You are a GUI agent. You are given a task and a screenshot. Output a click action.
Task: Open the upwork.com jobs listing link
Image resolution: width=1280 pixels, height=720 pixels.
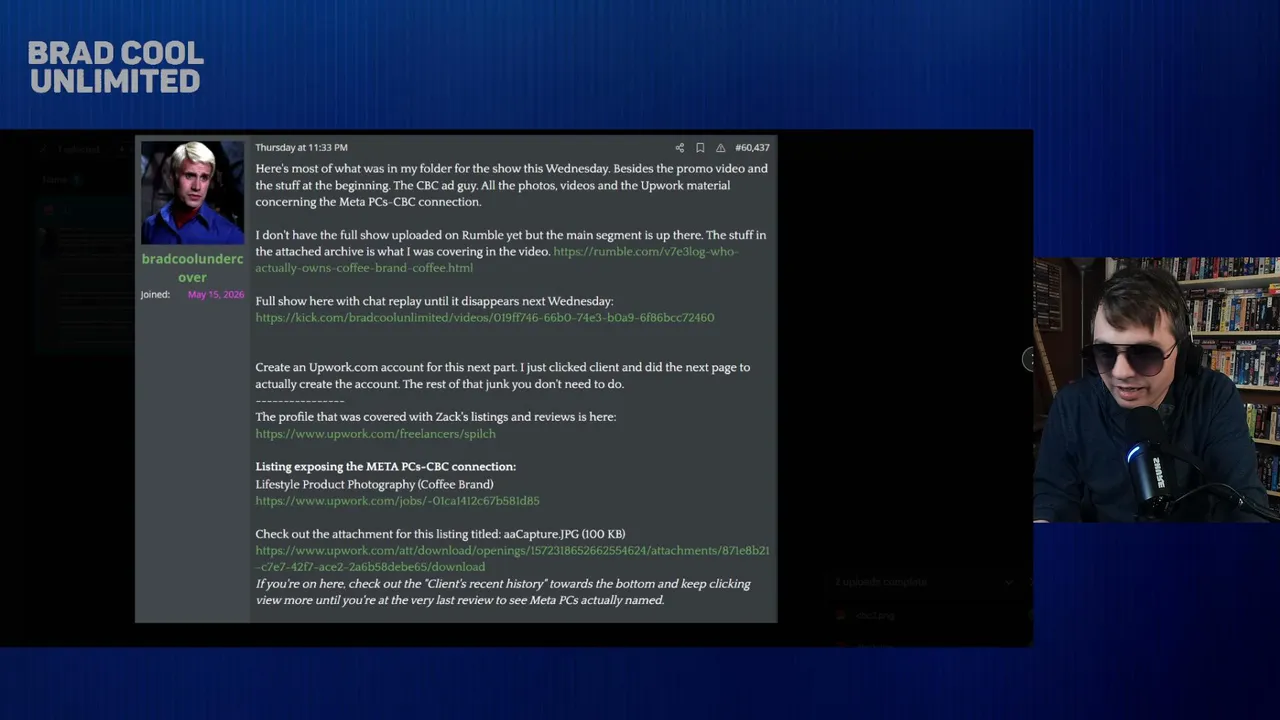tap(397, 501)
